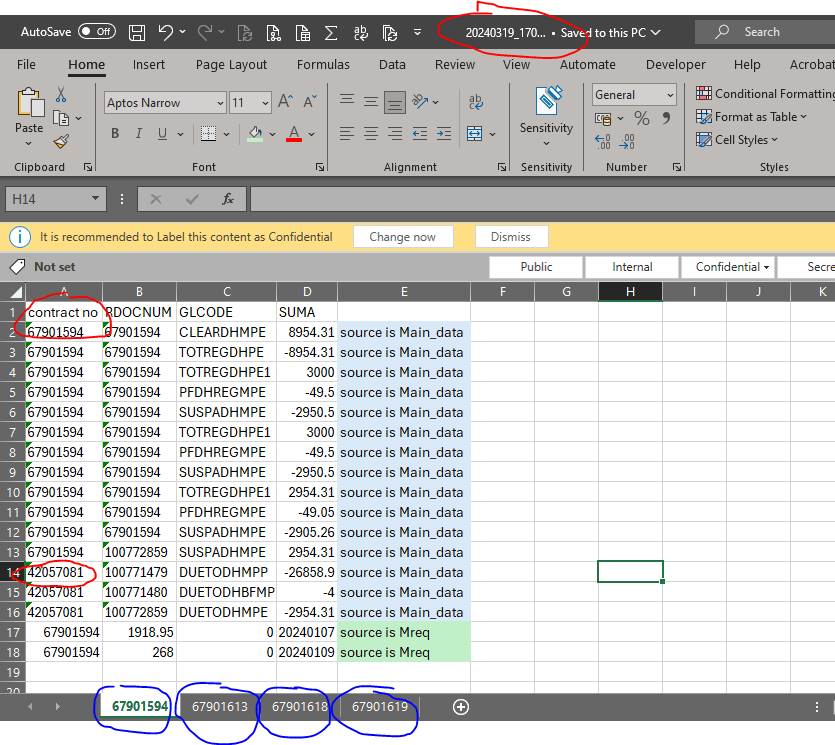Click the Format Painter brush icon

click(x=61, y=142)
